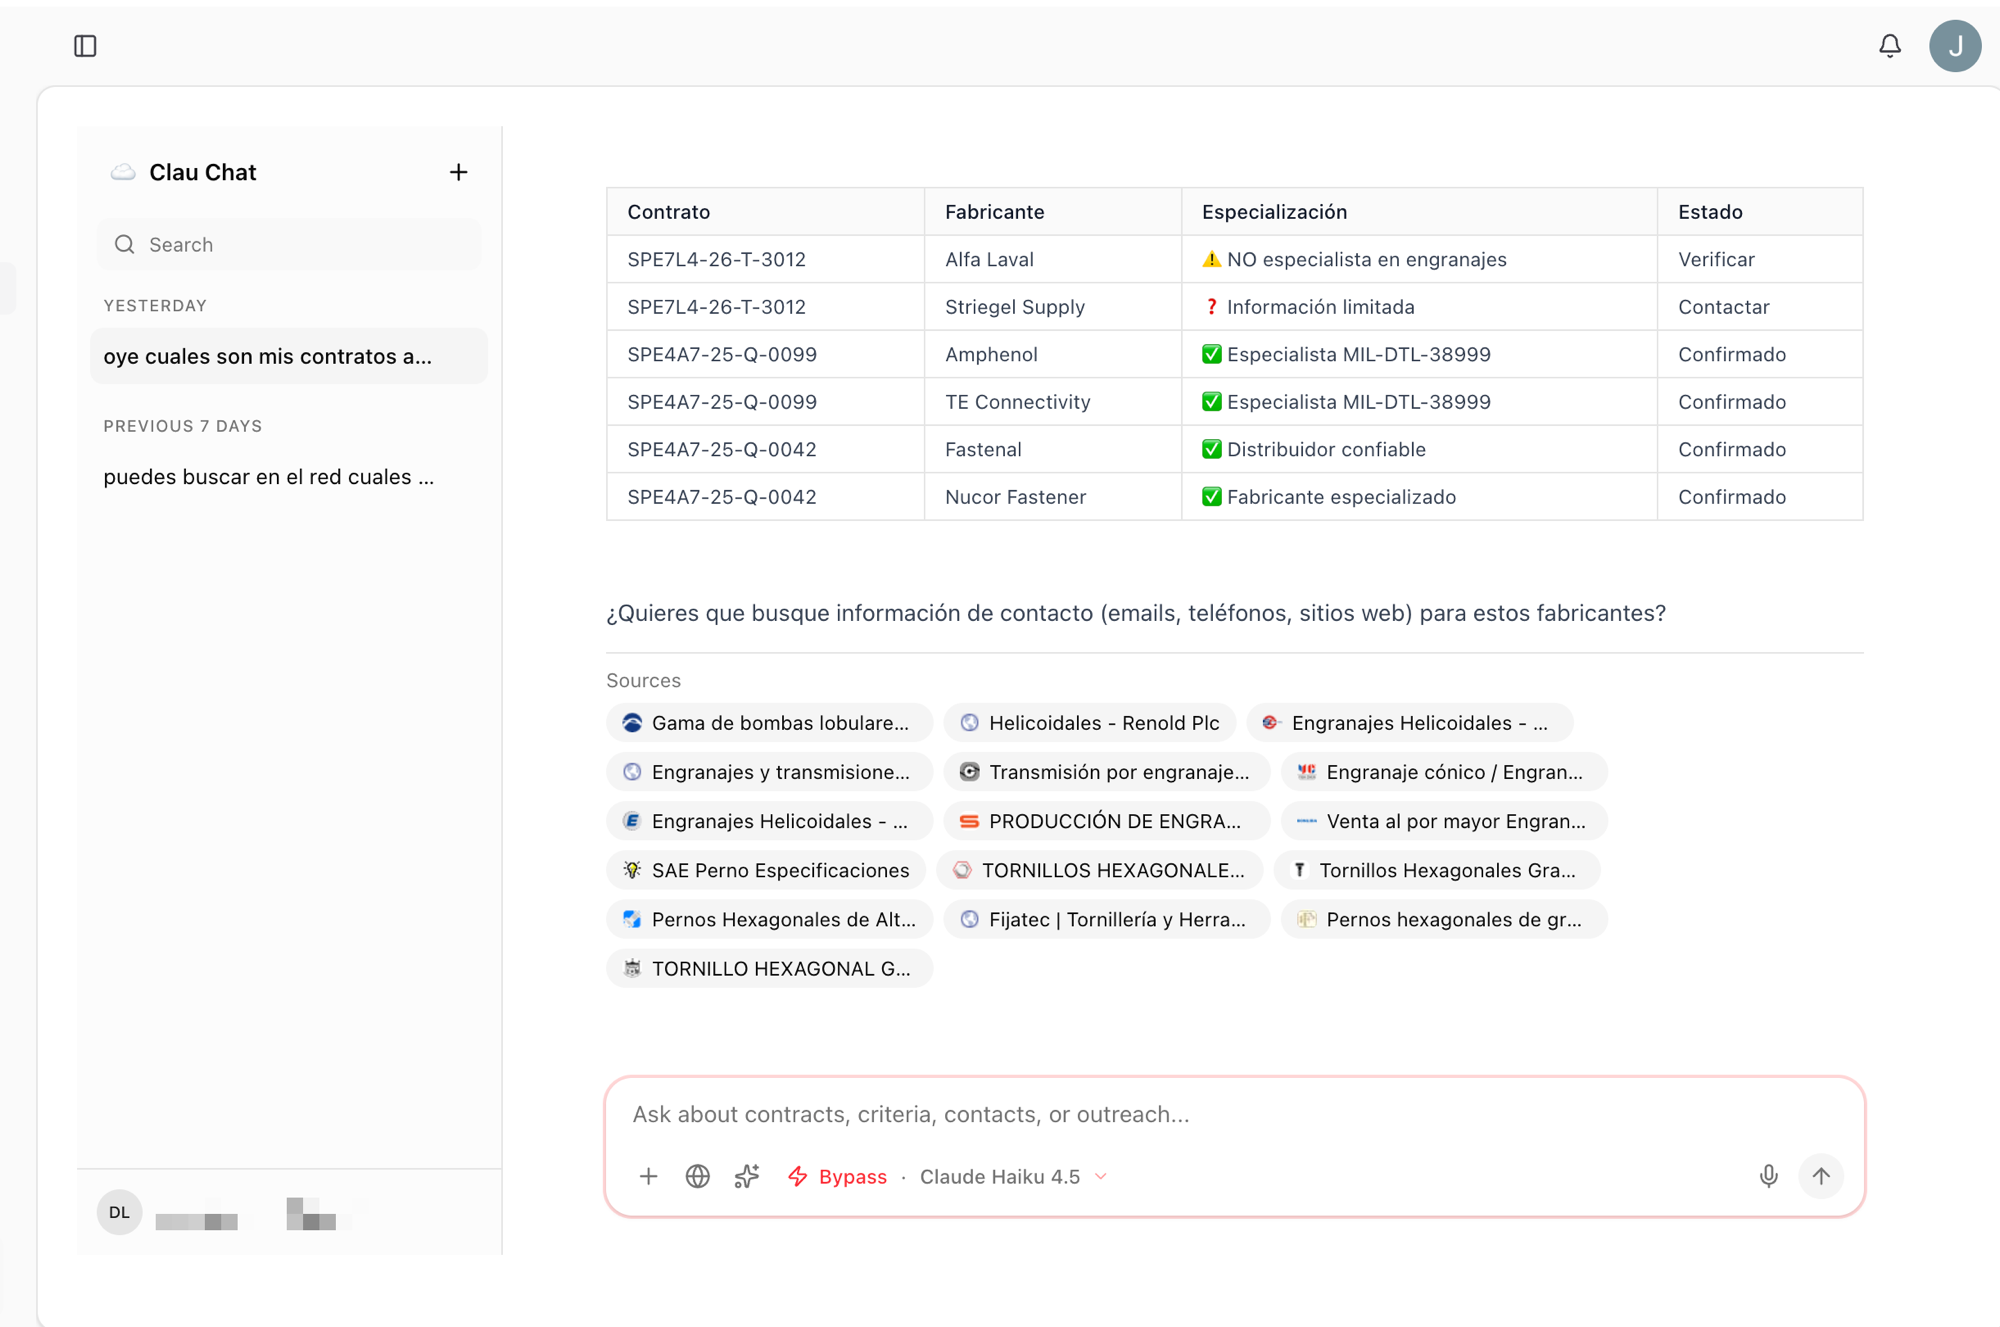Click the DL account avatar
This screenshot has width=2000, height=1327.
pos(119,1212)
